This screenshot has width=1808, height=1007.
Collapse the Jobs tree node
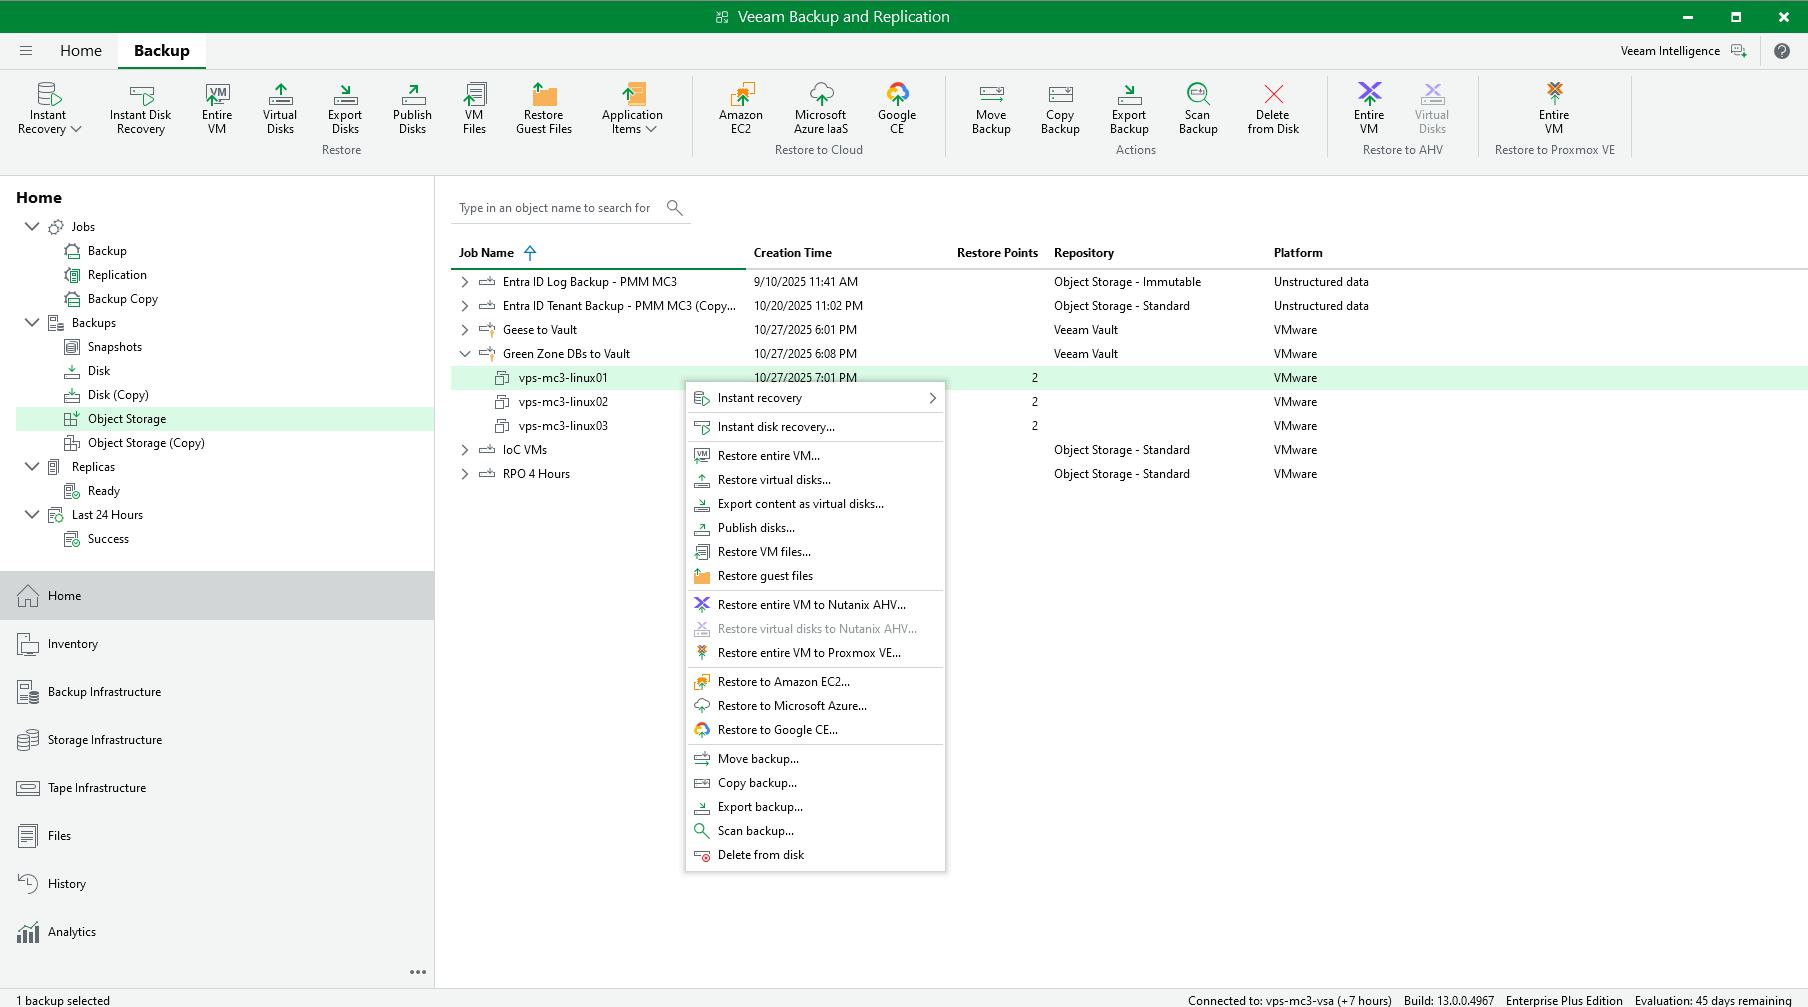pyautogui.click(x=32, y=227)
